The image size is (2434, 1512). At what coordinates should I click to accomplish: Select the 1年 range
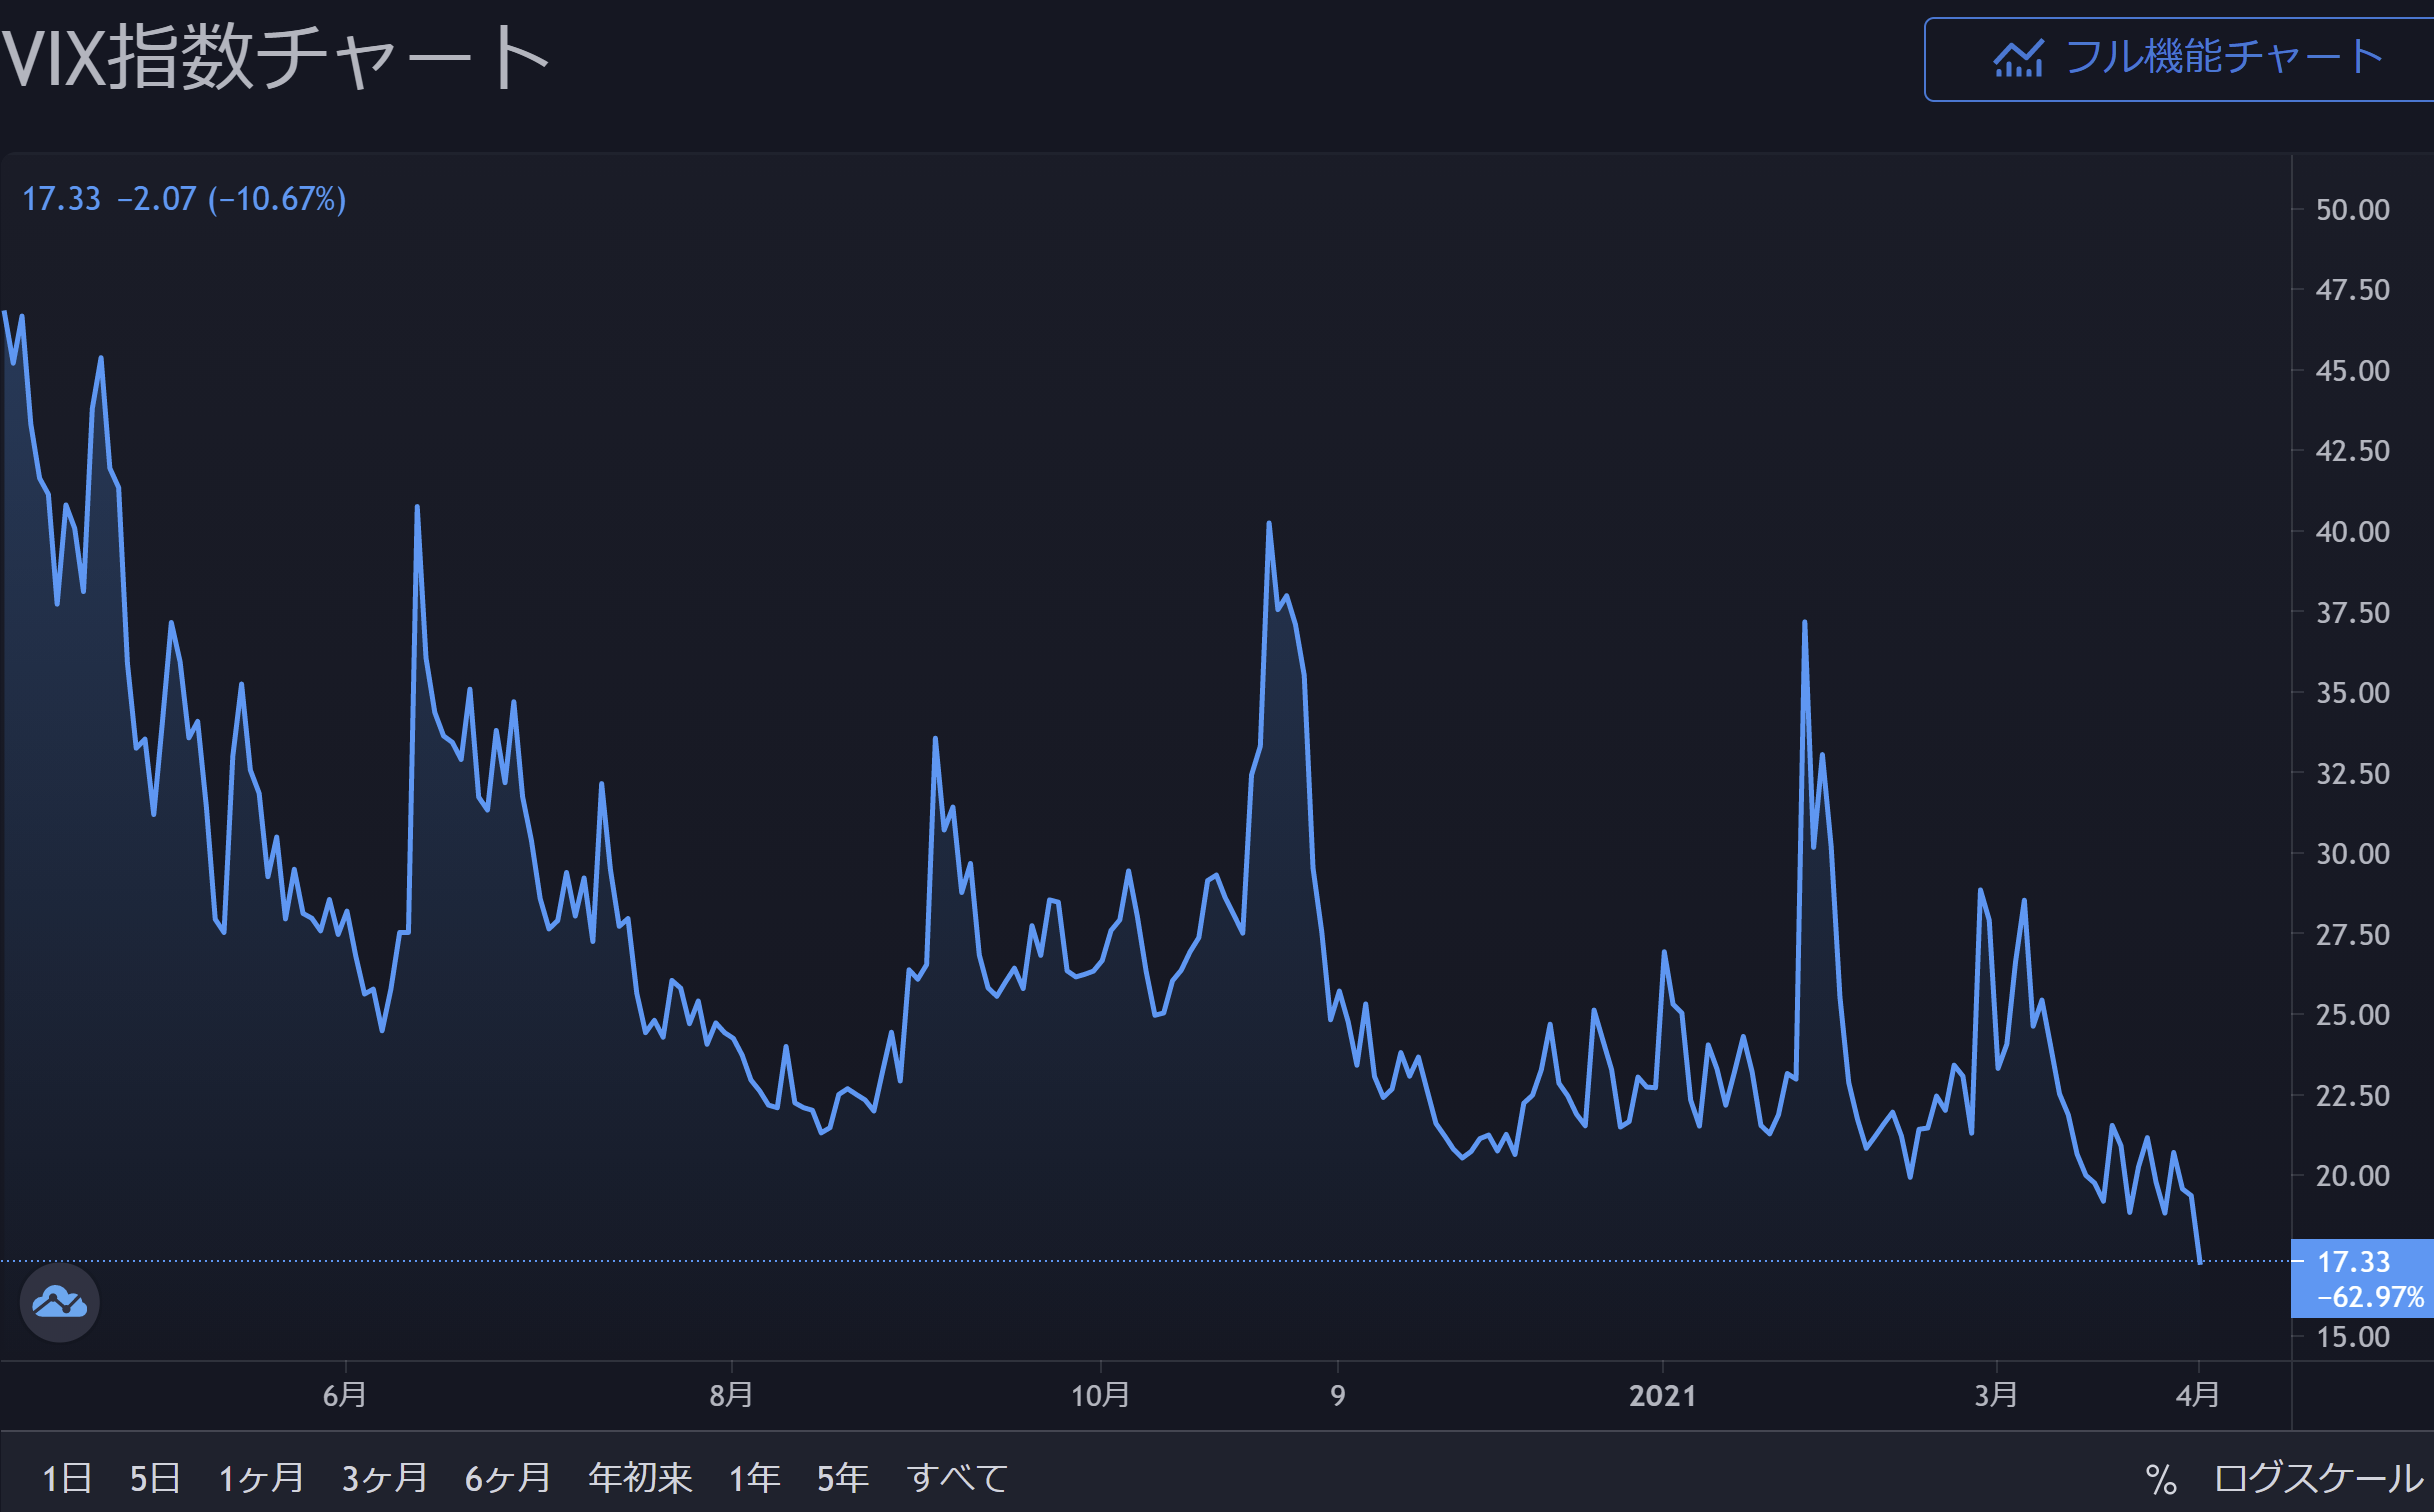pyautogui.click(x=754, y=1478)
